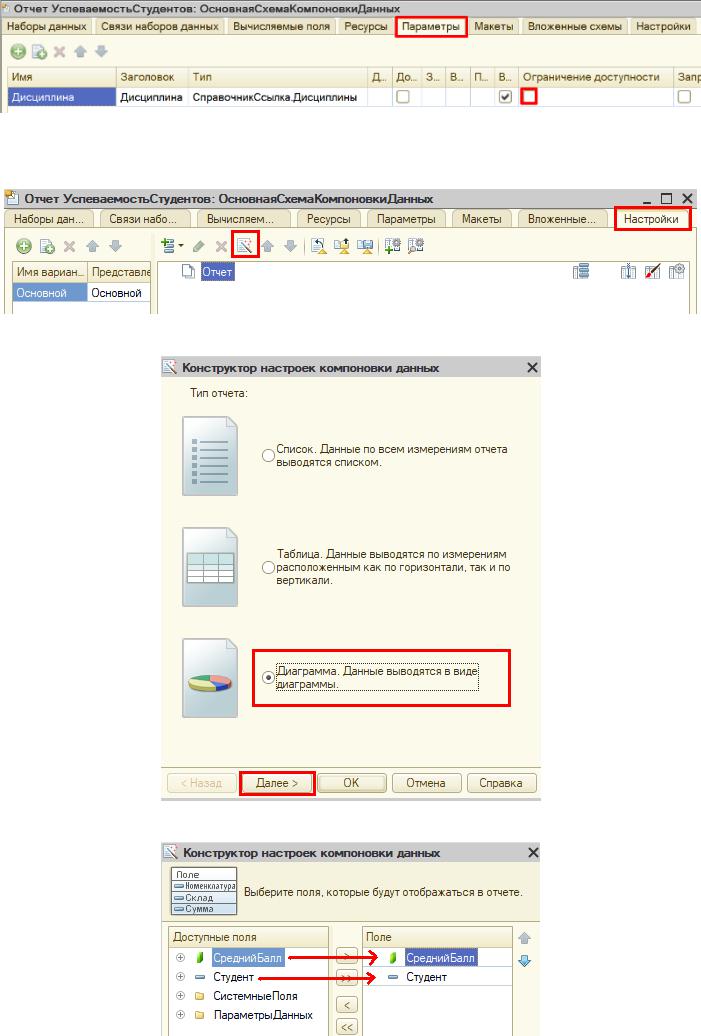The height and width of the screenshot is (1036, 701).
Task: Select the Список report type radio button
Action: point(268,456)
